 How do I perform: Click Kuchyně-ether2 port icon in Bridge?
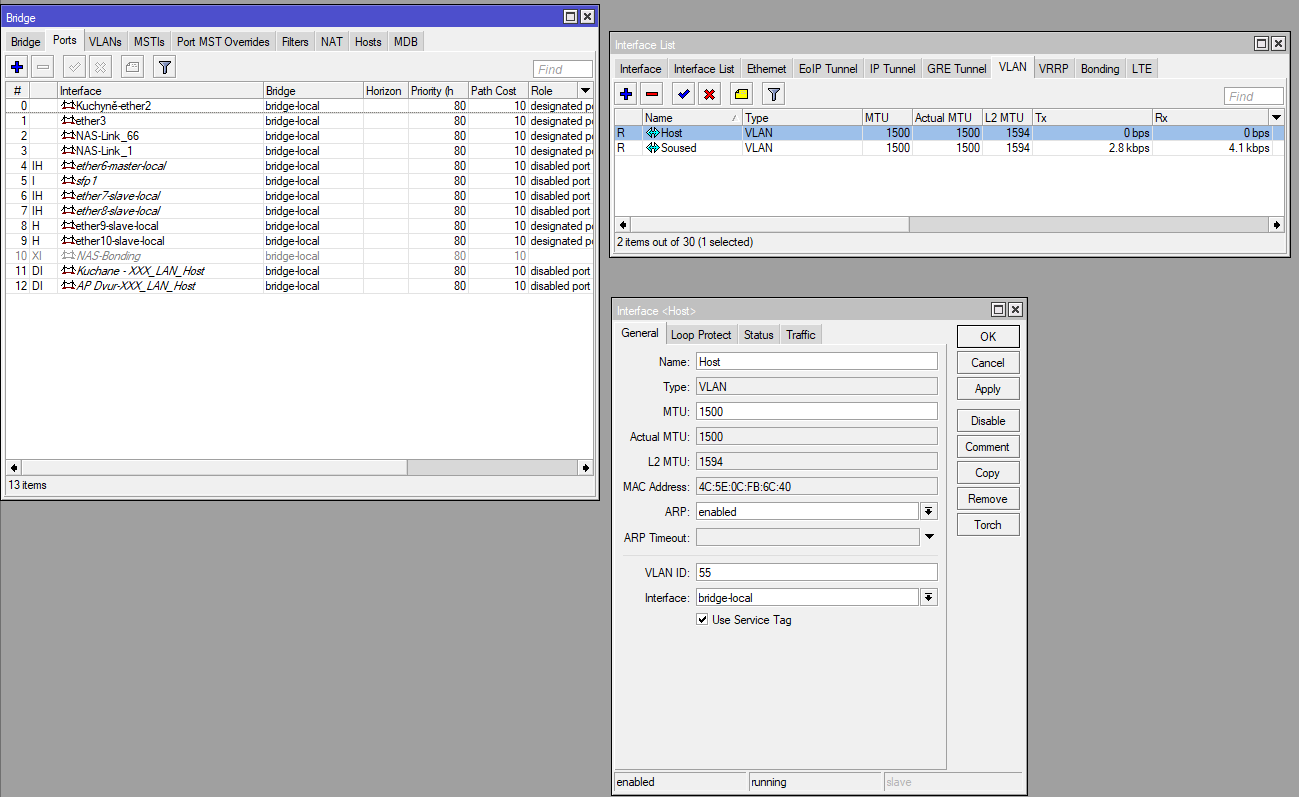click(68, 105)
